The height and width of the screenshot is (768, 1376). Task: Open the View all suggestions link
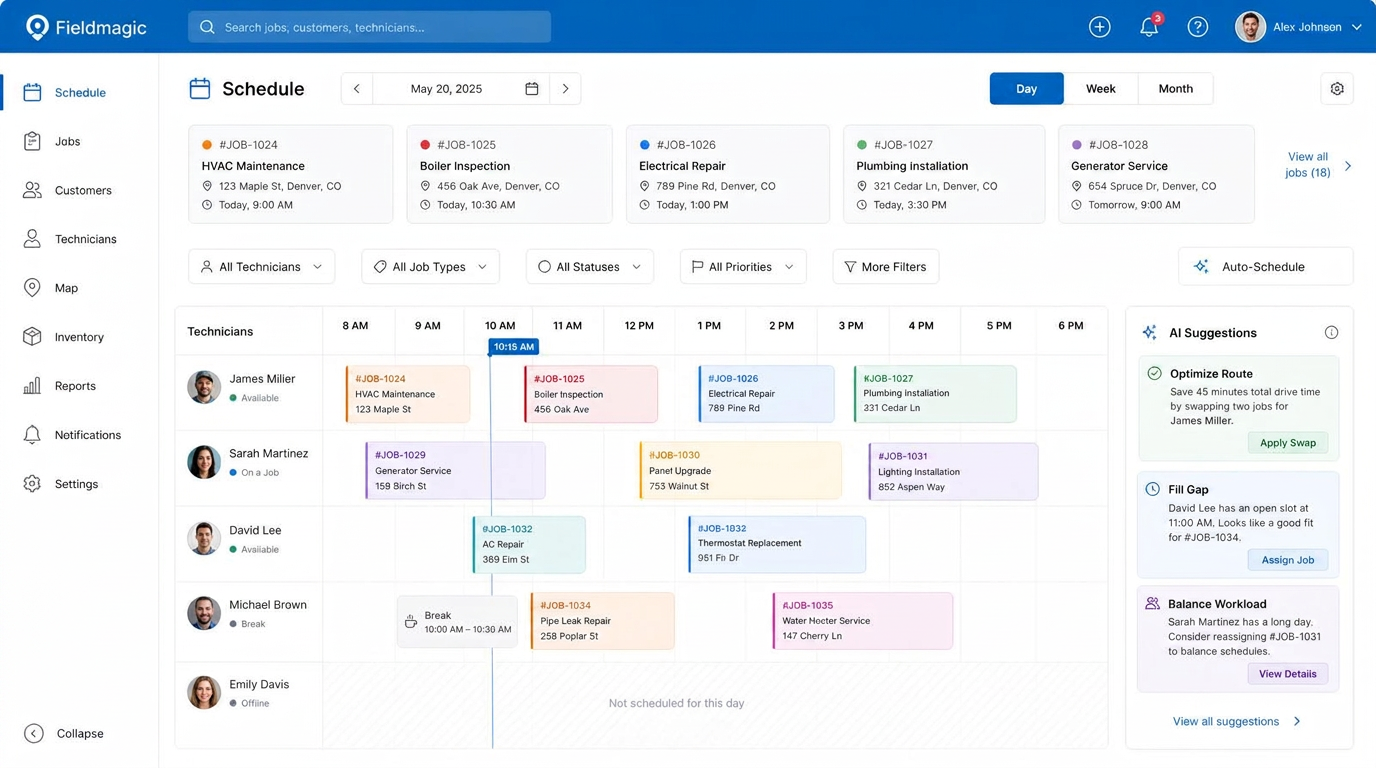[1226, 721]
